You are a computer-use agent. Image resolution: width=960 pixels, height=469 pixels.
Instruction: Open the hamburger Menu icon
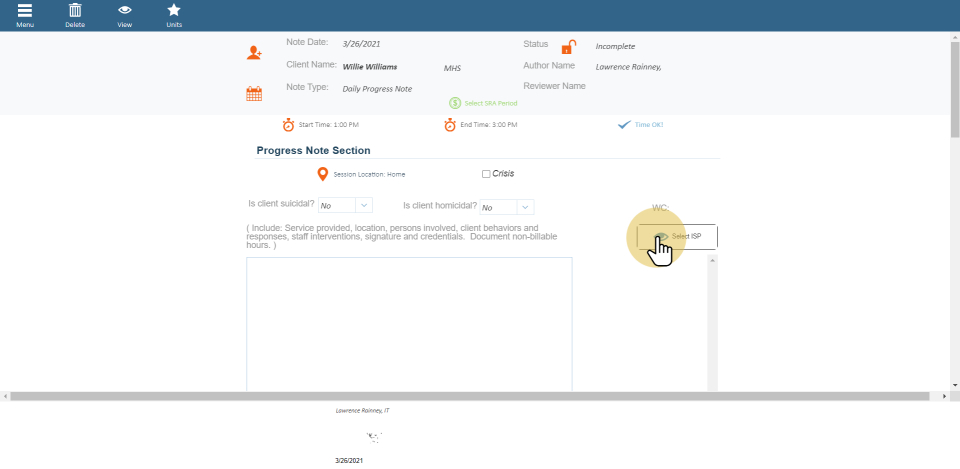[x=24, y=11]
